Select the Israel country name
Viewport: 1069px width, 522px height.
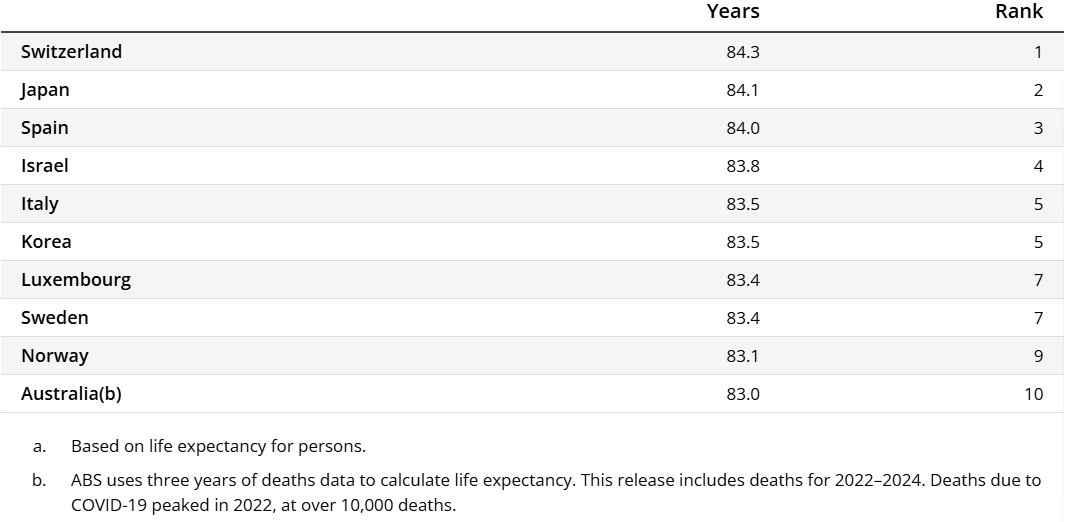45,166
